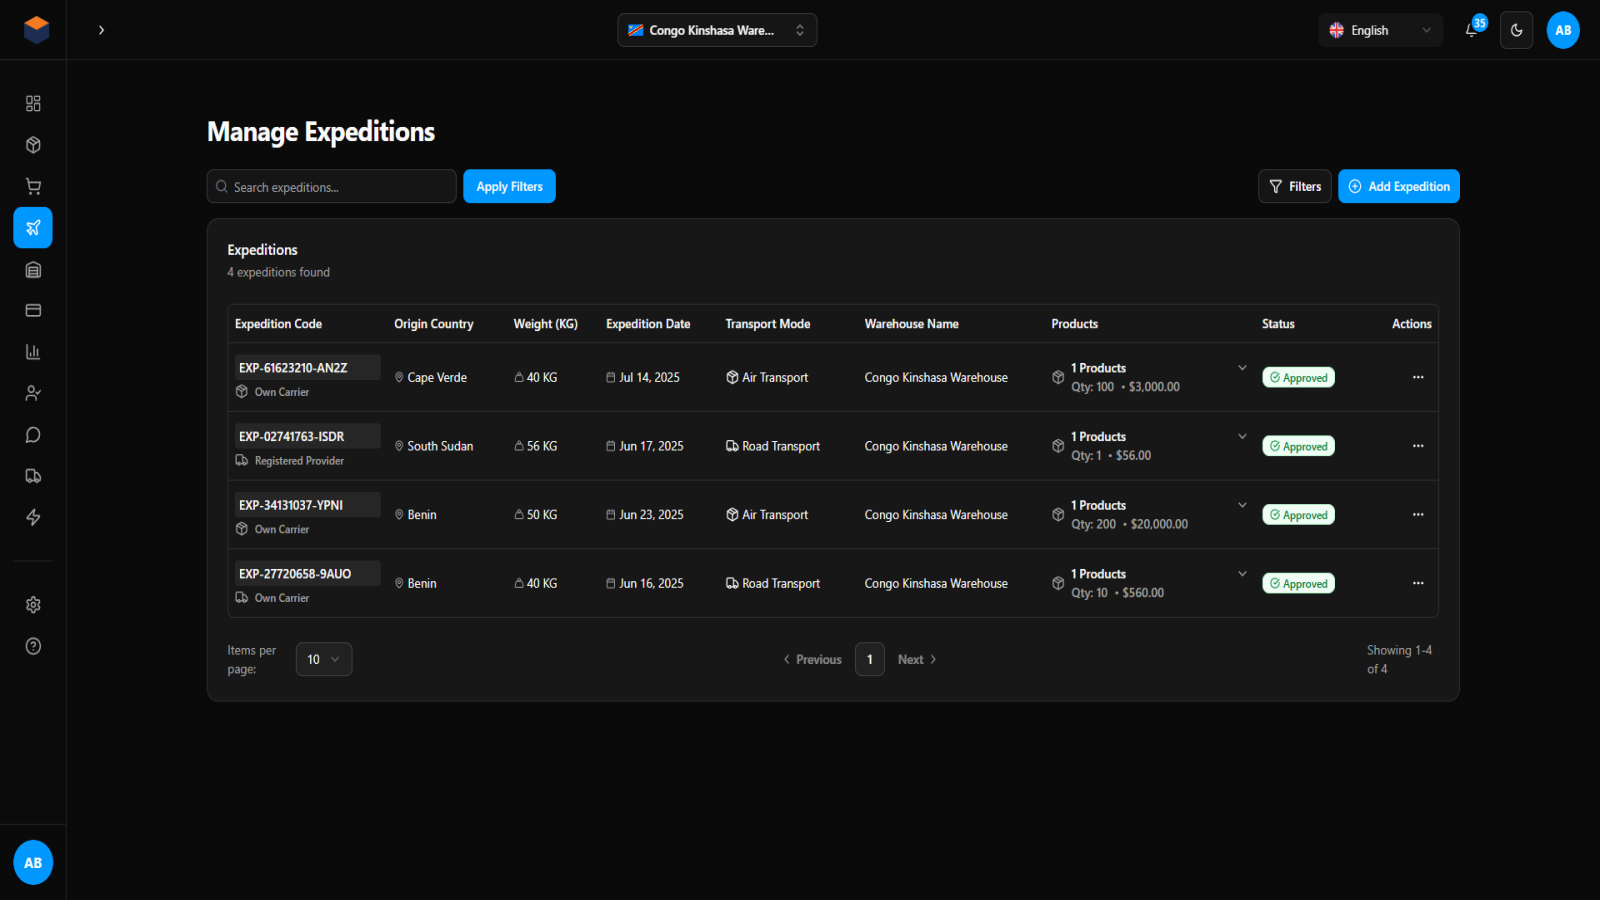Toggle dark mode with the moon icon
The image size is (1600, 900).
tap(1516, 30)
